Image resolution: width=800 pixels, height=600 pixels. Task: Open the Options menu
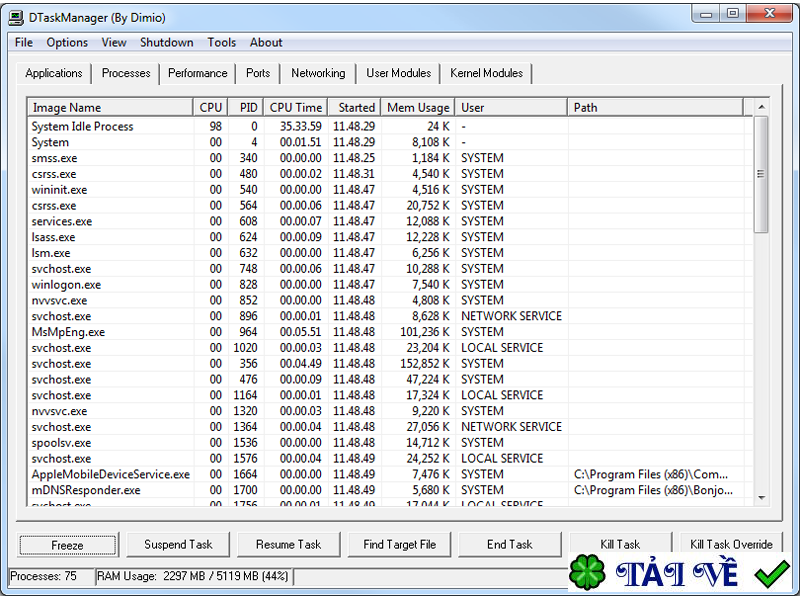pos(67,43)
